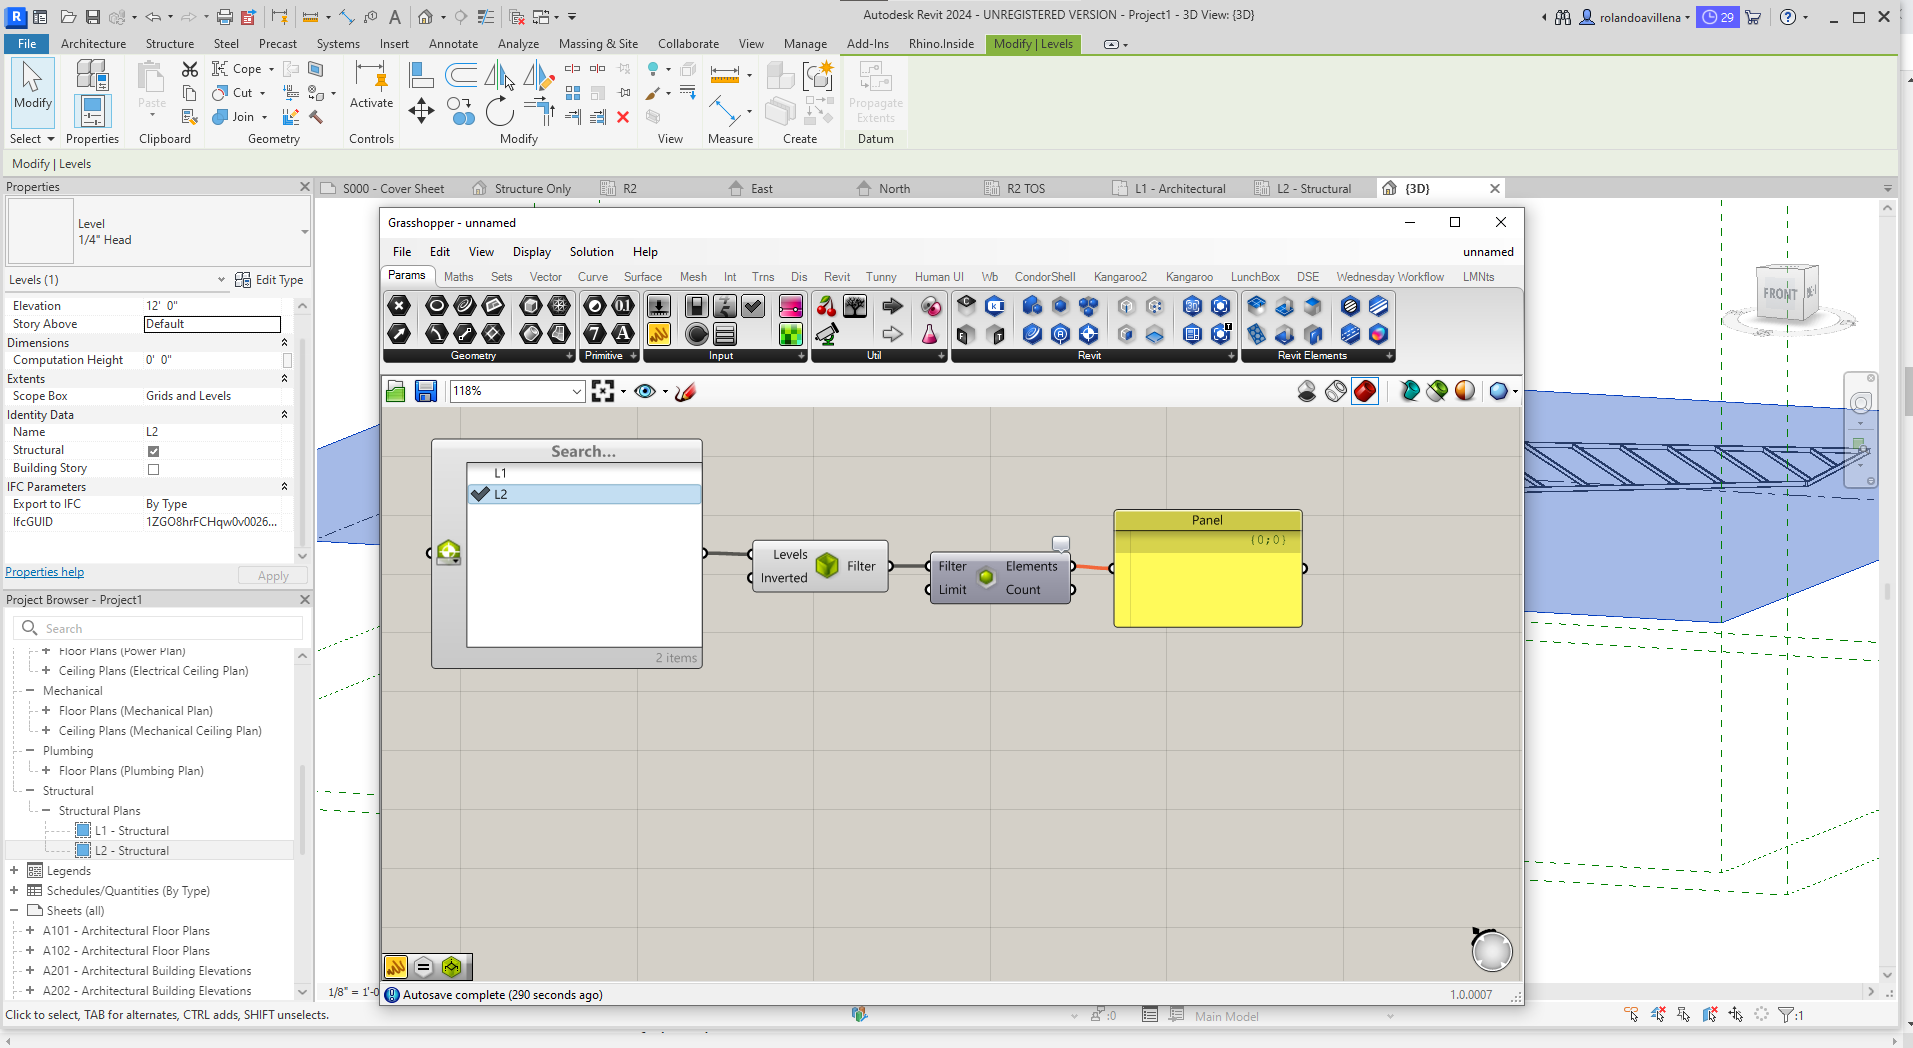Toggle the L2 checkmark in value list
Screen dimensions: 1913x1048
481,494
